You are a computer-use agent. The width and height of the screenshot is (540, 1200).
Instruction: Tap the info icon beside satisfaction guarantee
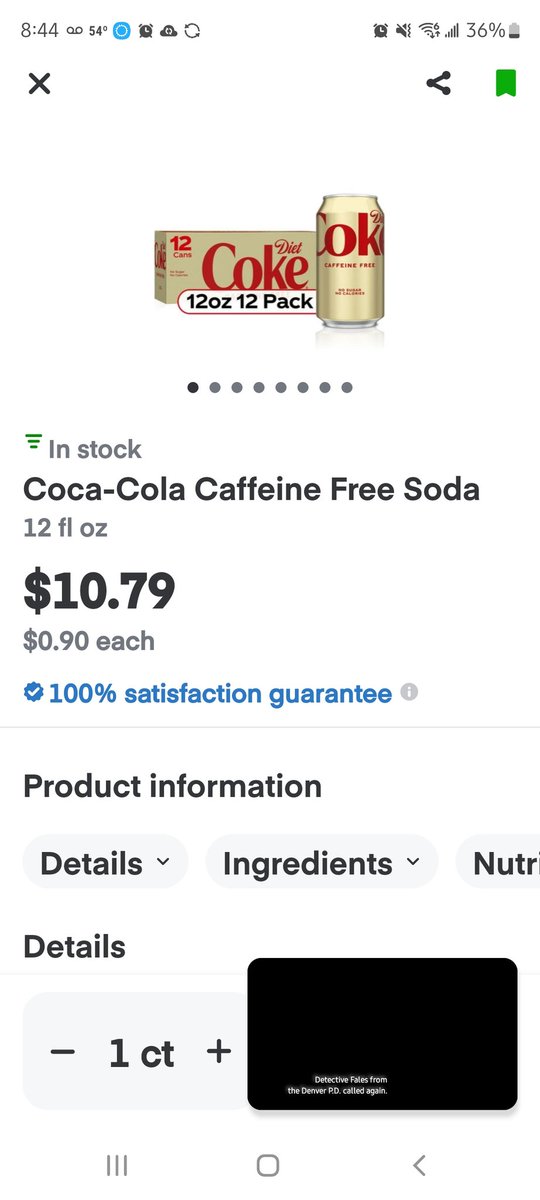point(408,692)
